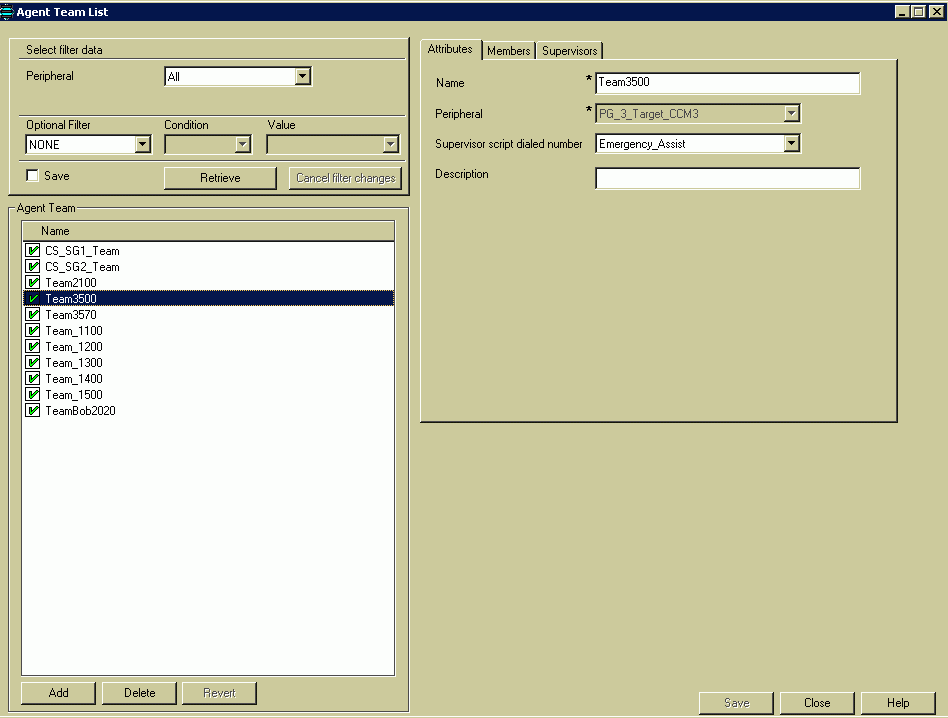Click green check icon beside CS_SG1_Team
This screenshot has height=718, width=948.
click(33, 250)
